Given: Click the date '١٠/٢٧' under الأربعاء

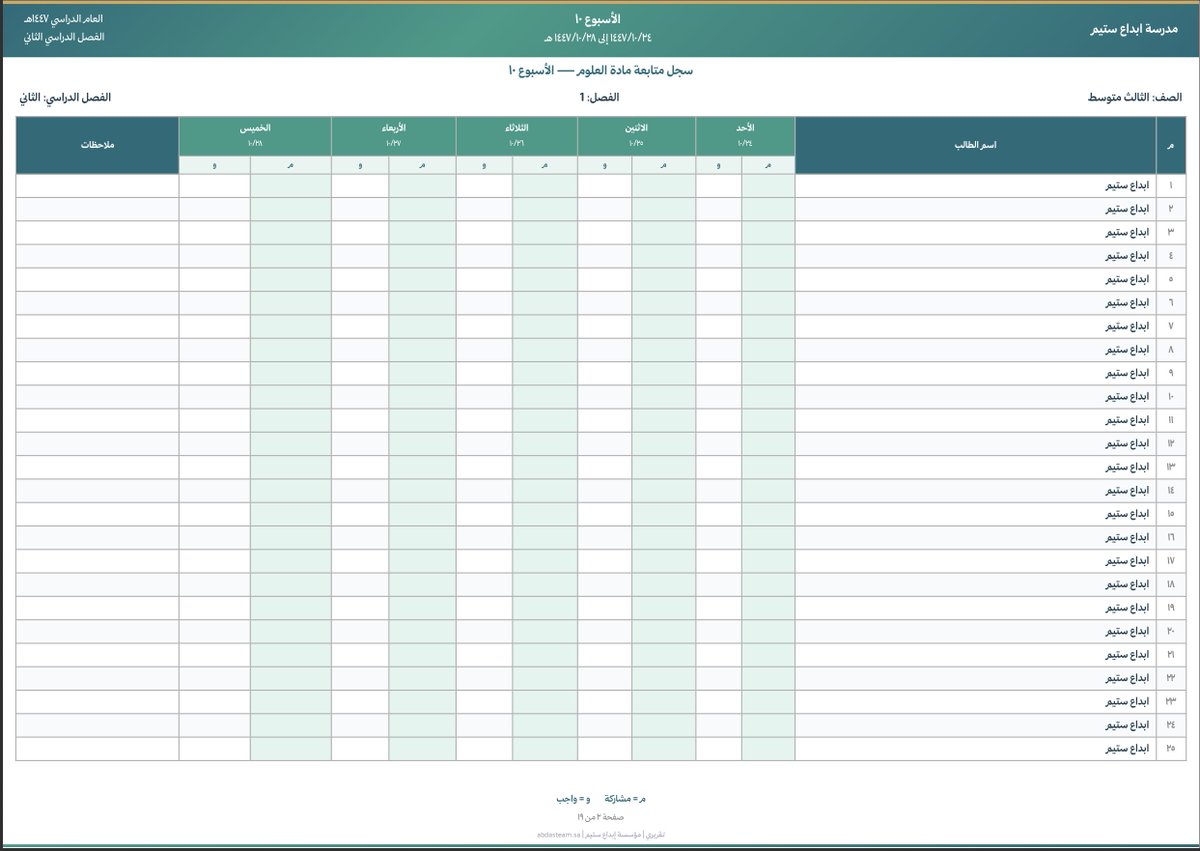Looking at the screenshot, I should pyautogui.click(x=393, y=144).
